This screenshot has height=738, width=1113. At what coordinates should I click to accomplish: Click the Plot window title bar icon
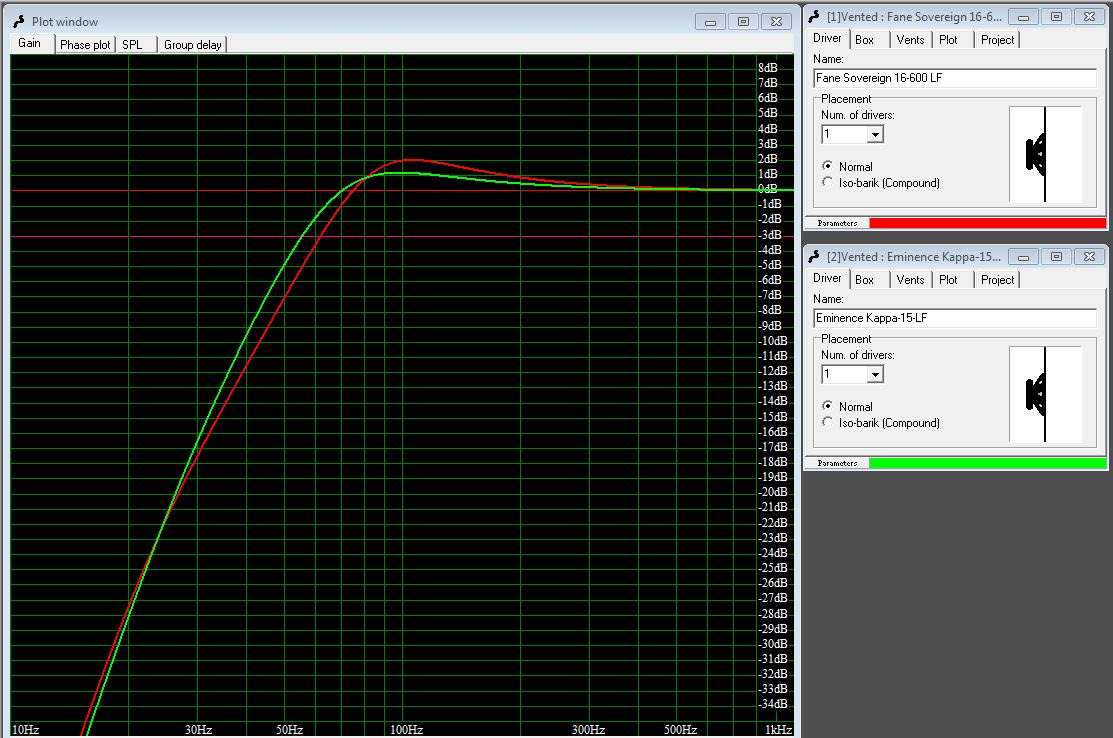tap(20, 21)
